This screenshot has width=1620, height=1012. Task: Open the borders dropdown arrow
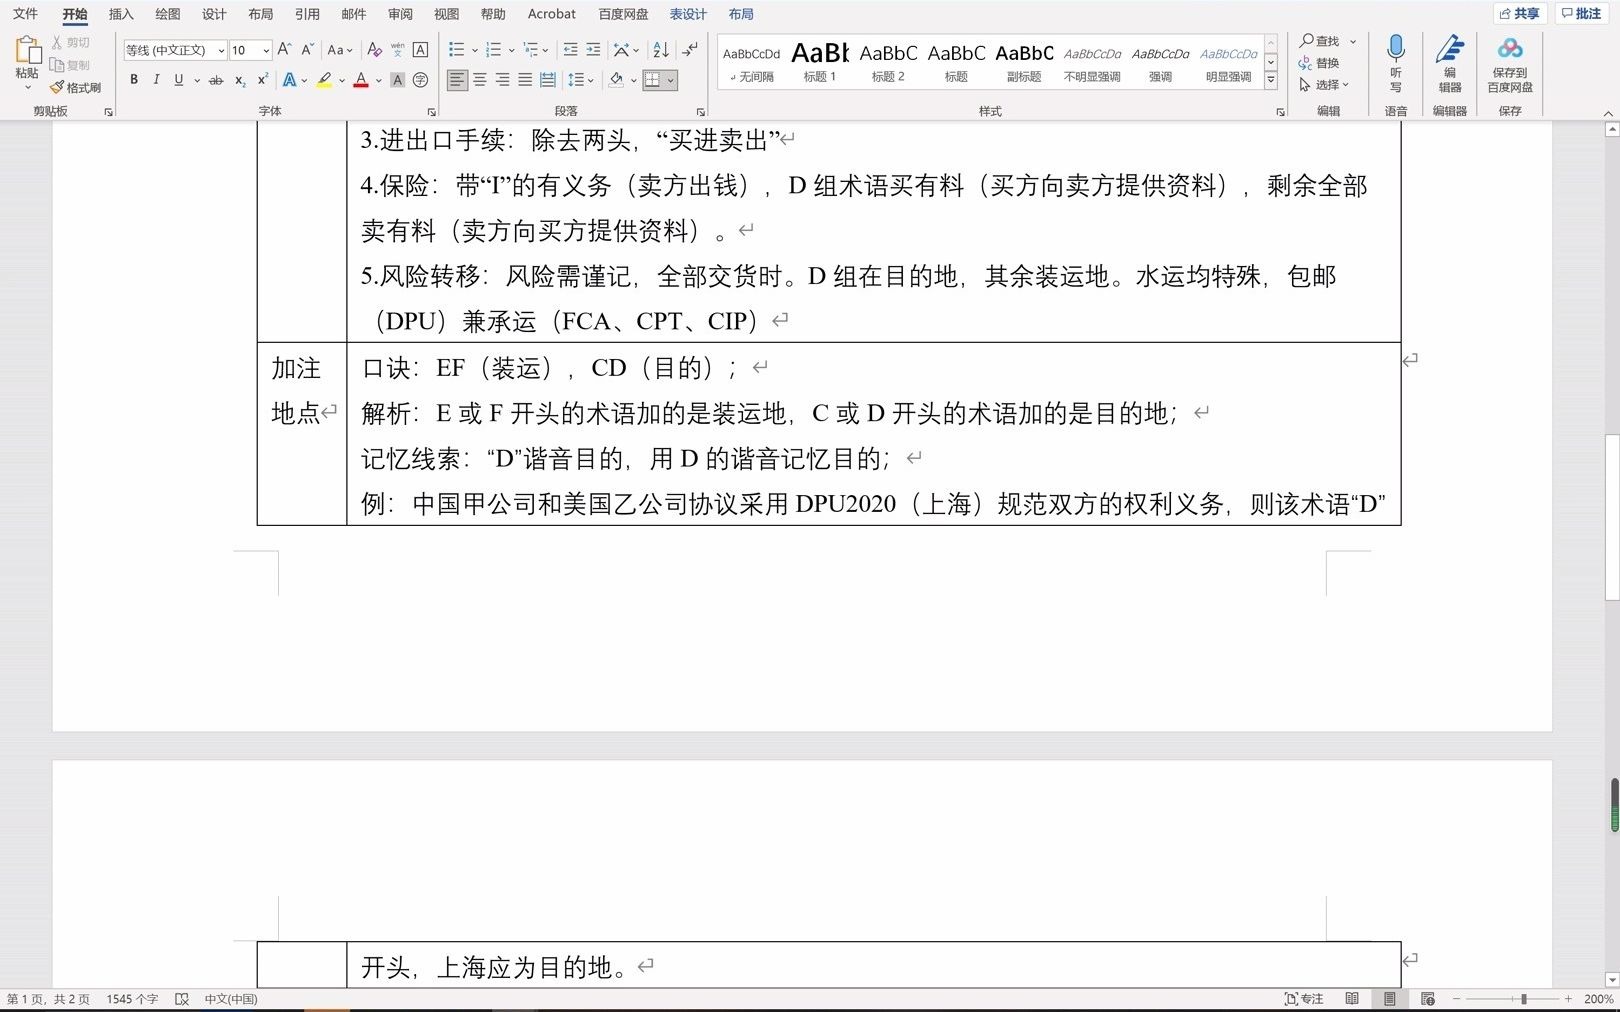tap(671, 80)
